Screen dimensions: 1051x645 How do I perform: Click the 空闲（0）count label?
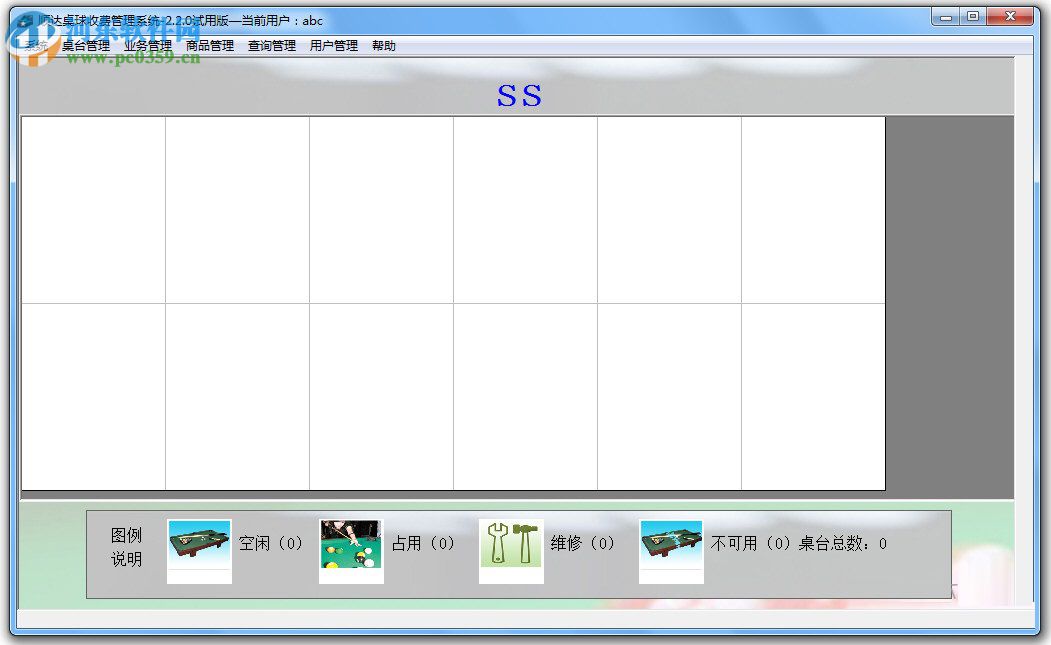coord(269,543)
